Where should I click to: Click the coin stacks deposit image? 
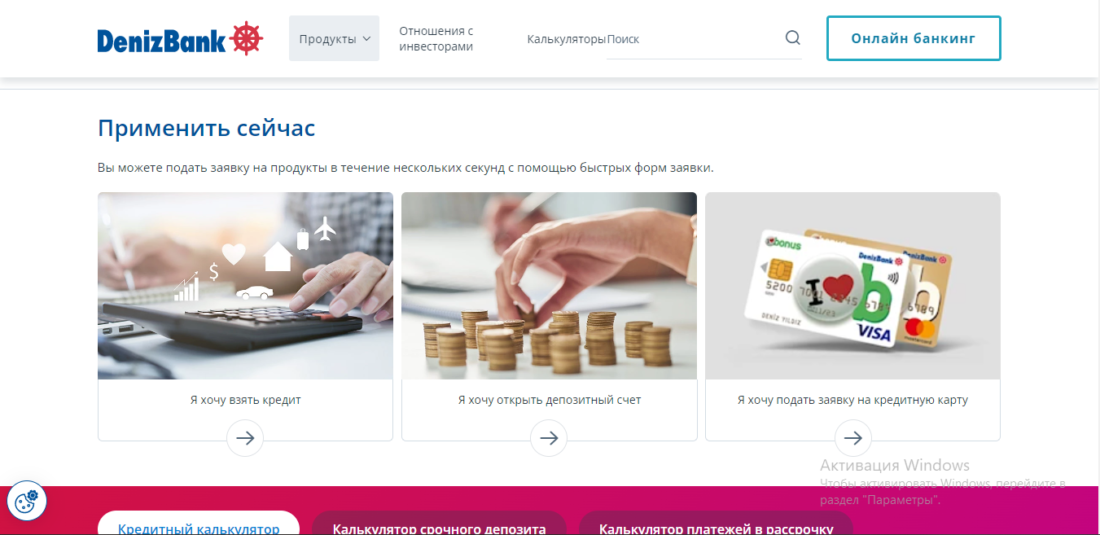tap(549, 286)
